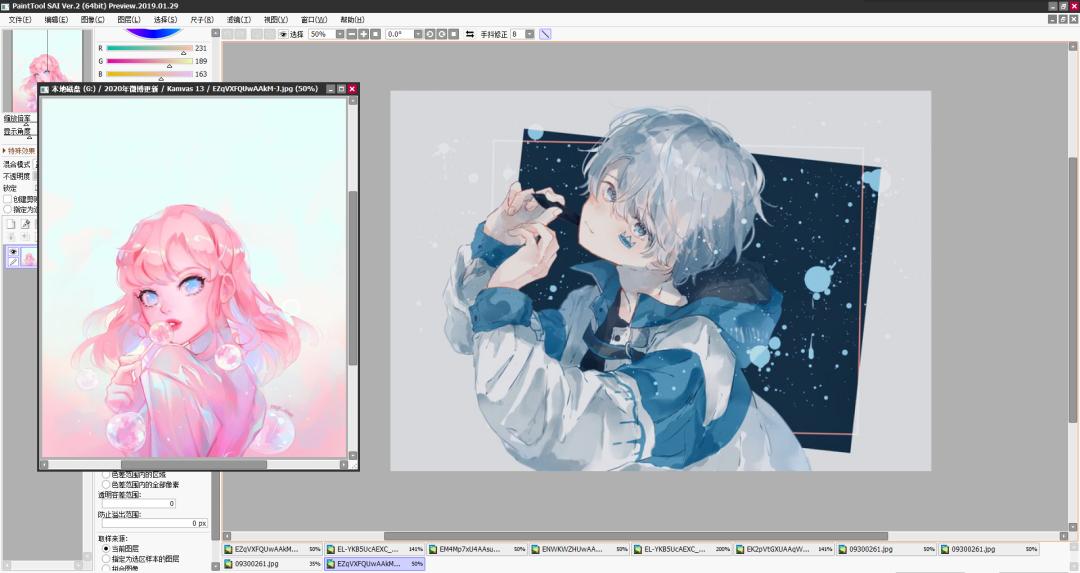Switch to the EK2pVtGXUAAqW tab

tap(785, 549)
